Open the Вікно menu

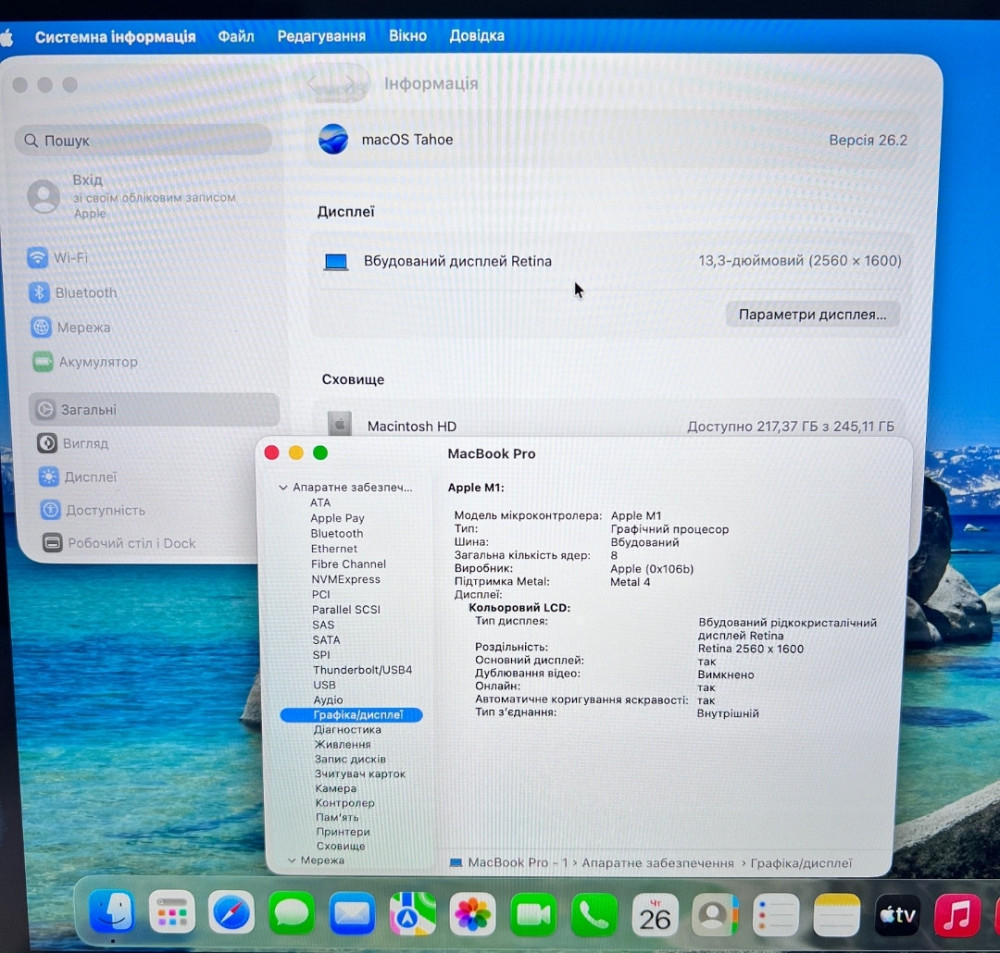point(408,35)
